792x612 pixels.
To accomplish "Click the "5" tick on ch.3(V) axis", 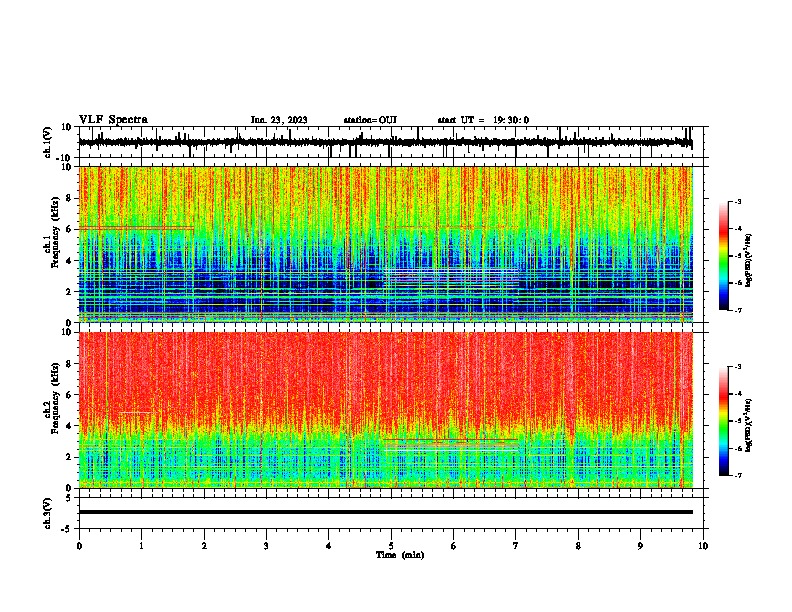I will pyautogui.click(x=69, y=497).
